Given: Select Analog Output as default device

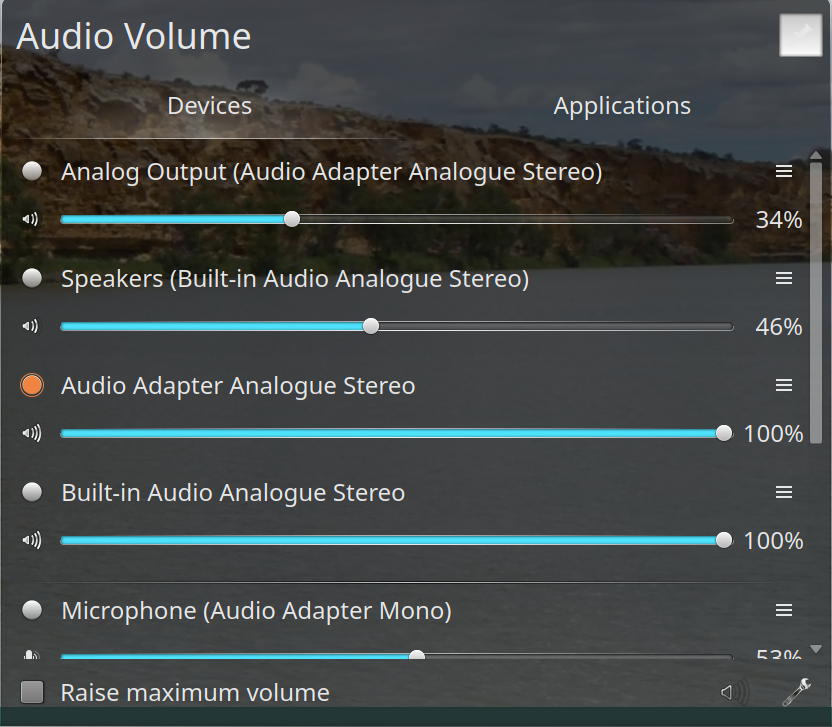Looking at the screenshot, I should click(32, 171).
